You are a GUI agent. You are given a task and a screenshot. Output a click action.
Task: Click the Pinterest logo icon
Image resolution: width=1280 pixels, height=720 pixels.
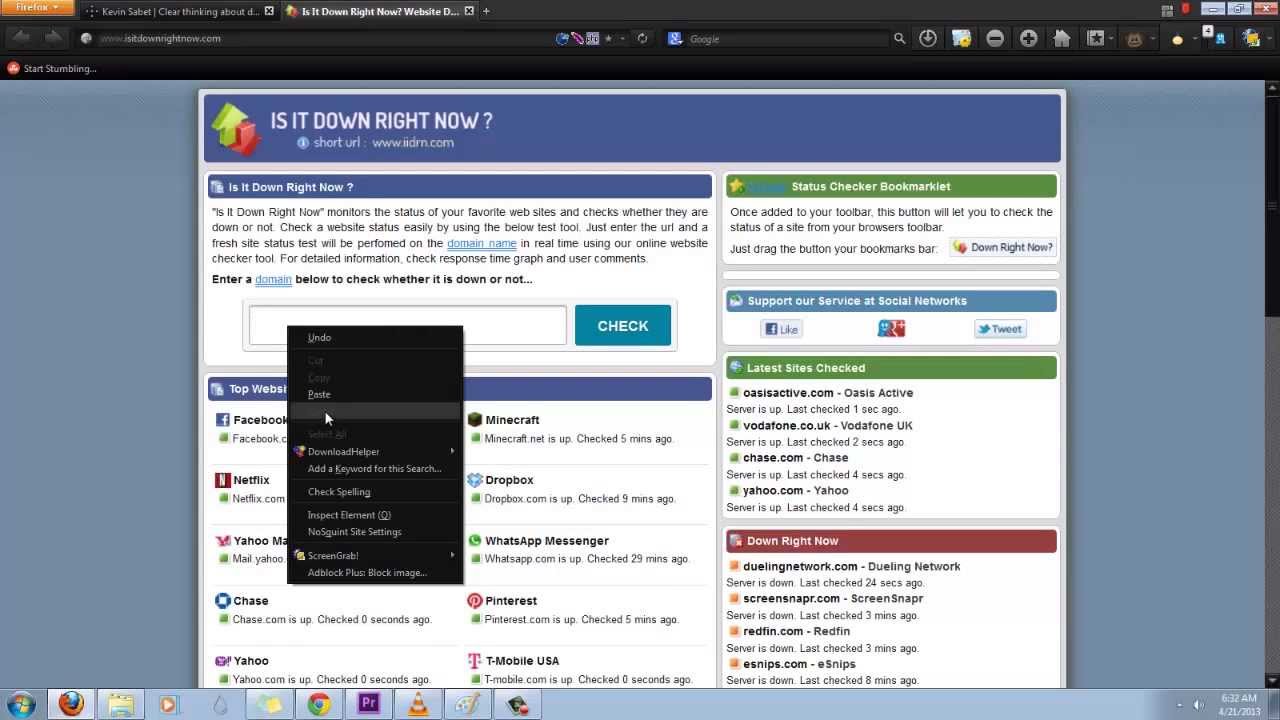point(474,601)
